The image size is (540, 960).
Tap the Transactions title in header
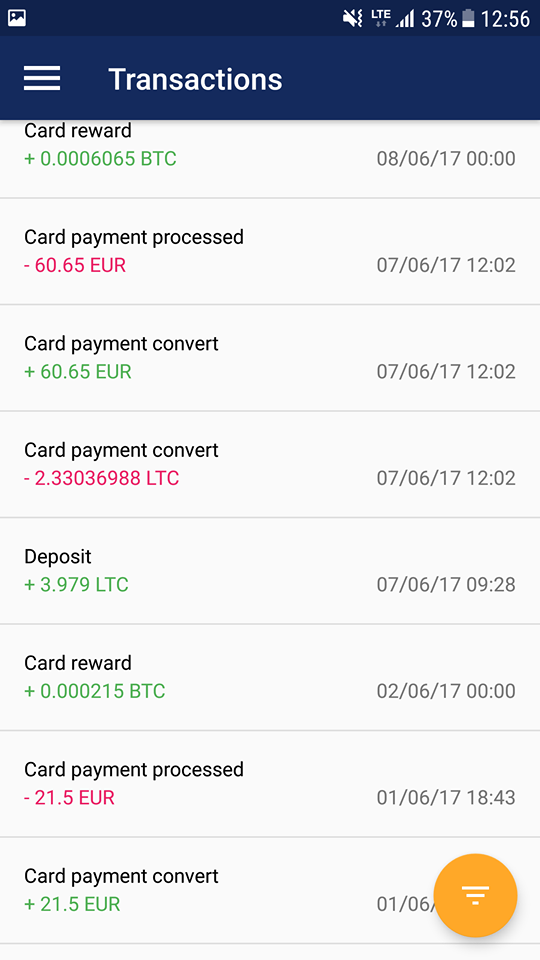(195, 79)
